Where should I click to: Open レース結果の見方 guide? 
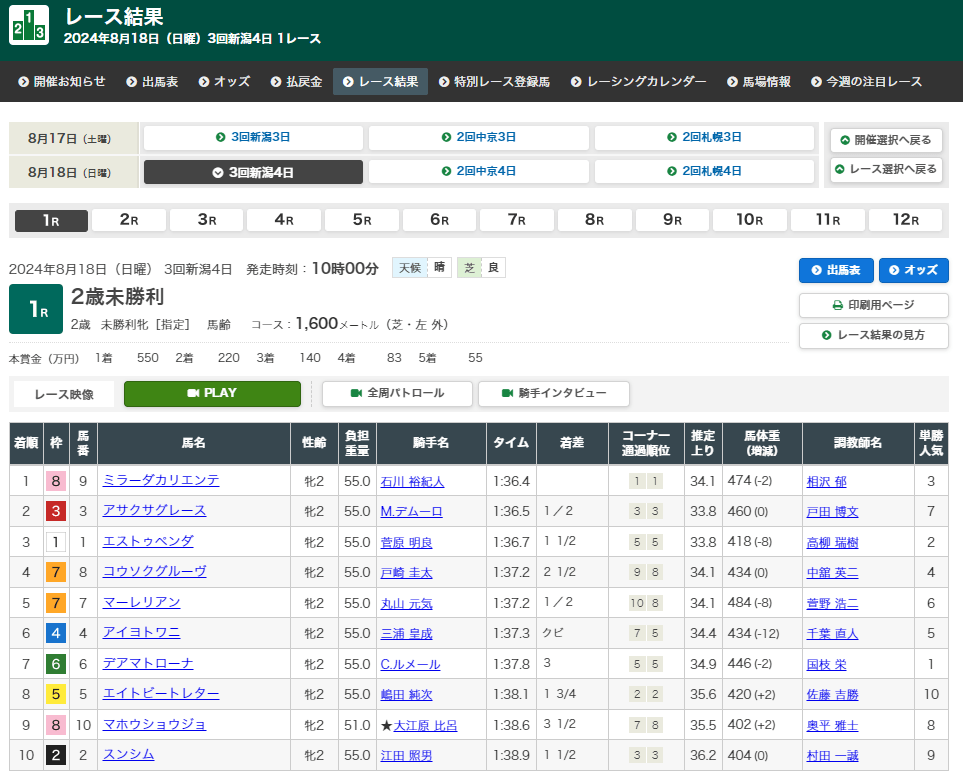[x=872, y=336]
